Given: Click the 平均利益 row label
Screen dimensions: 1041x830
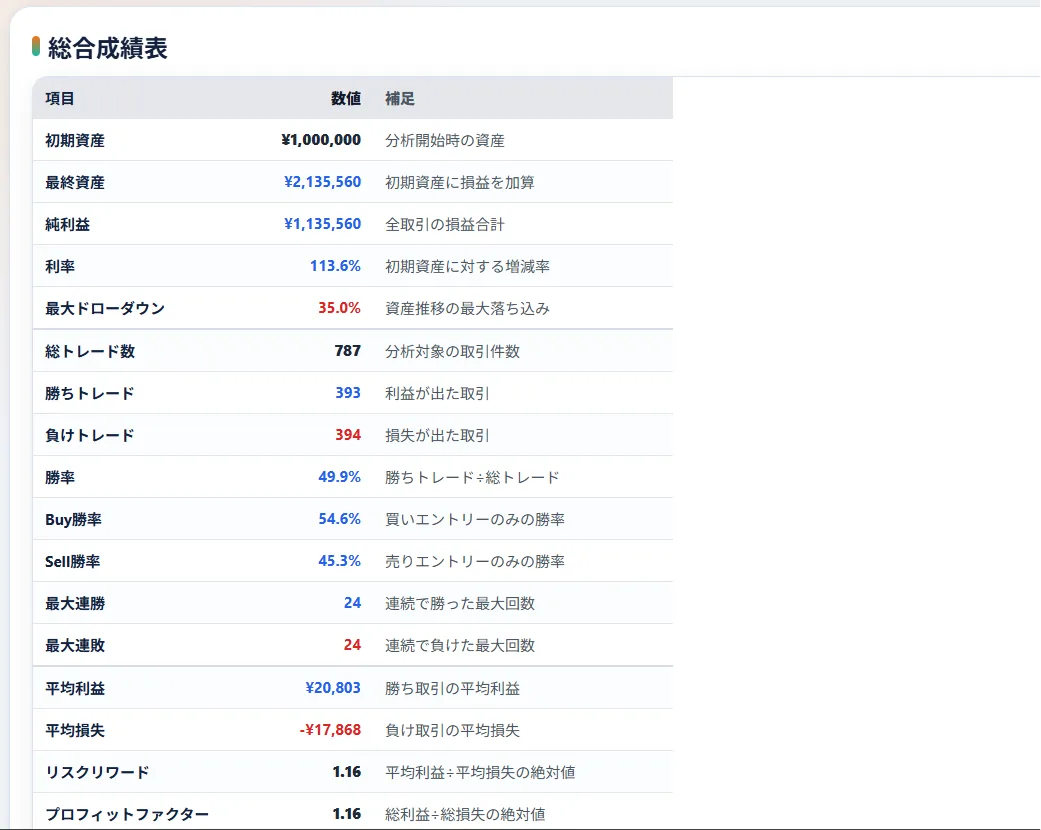Looking at the screenshot, I should [x=75, y=689].
